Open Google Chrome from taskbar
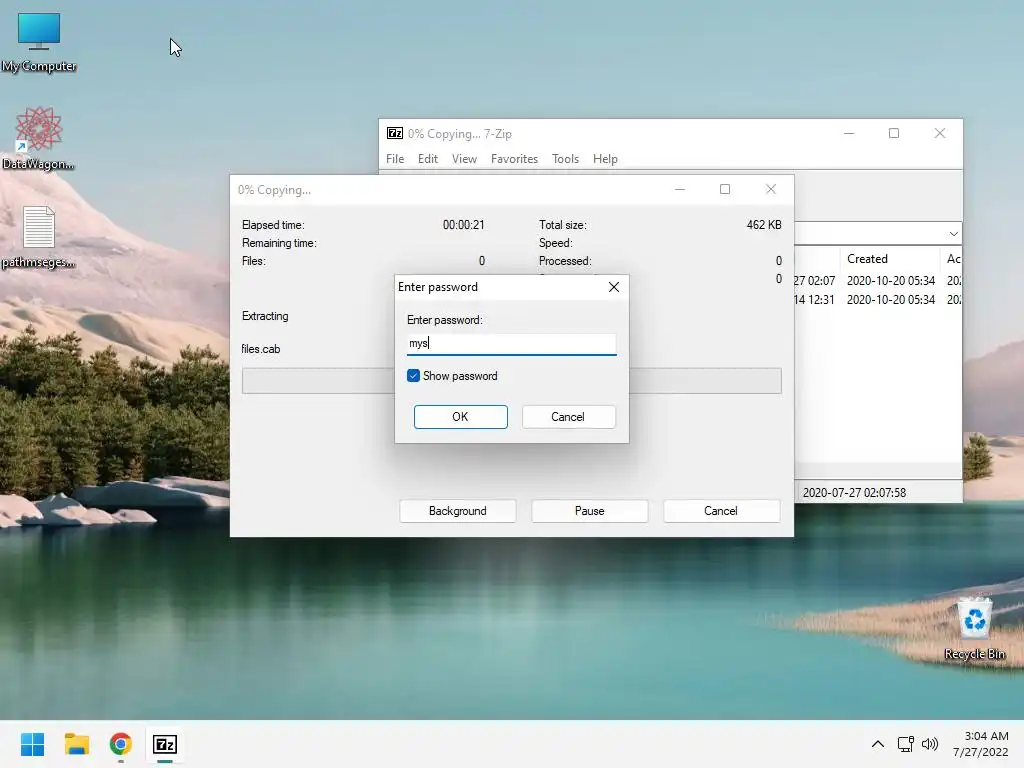The image size is (1024, 768). [121, 744]
